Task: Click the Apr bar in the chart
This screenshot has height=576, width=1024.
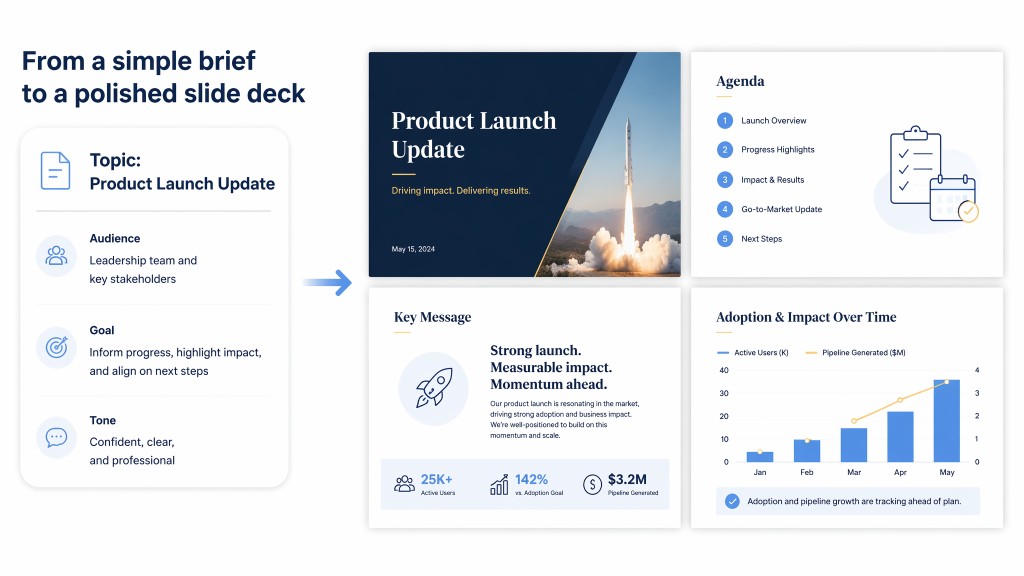Action: coord(900,436)
